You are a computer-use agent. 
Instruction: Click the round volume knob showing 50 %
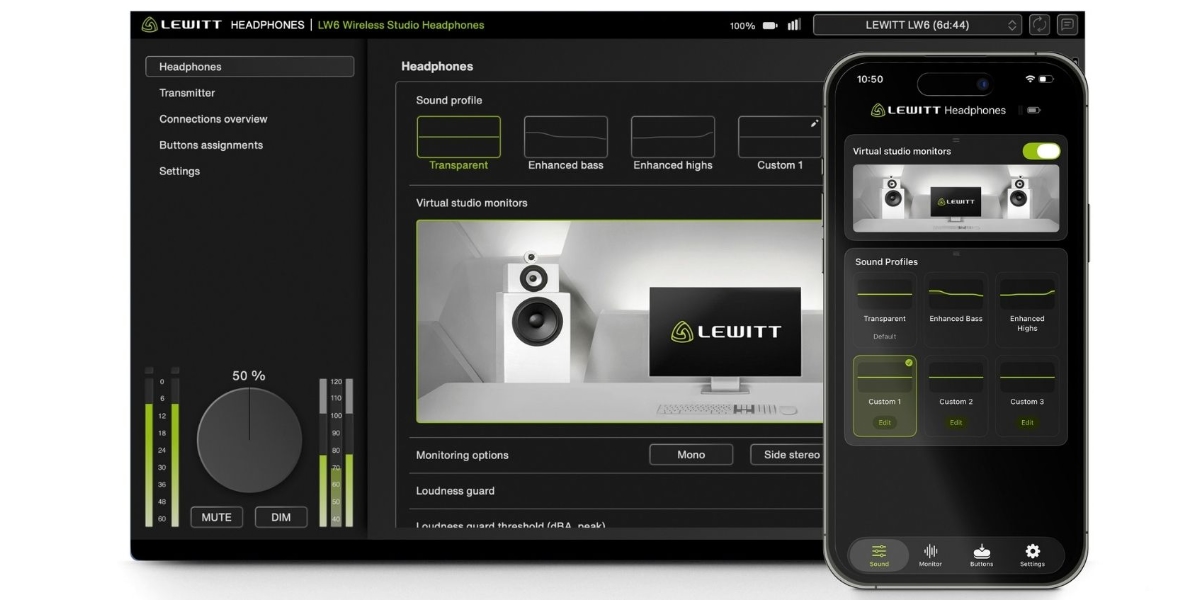point(249,440)
